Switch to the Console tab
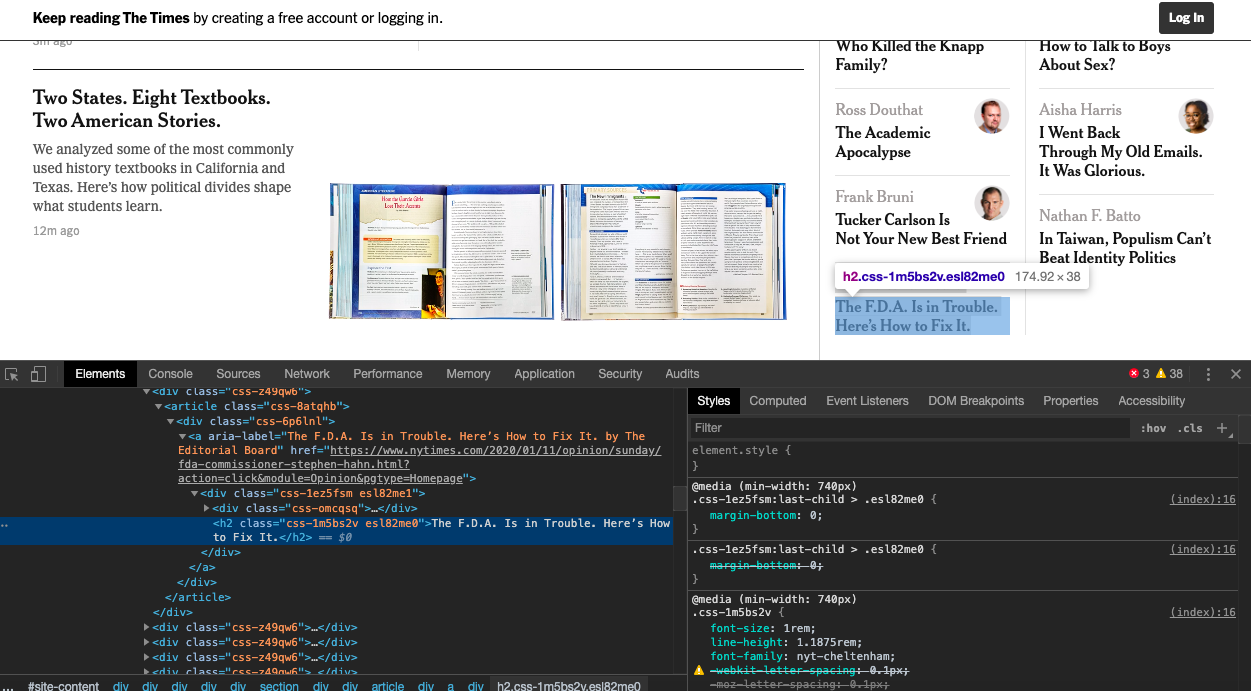This screenshot has height=691, width=1251. click(x=170, y=373)
